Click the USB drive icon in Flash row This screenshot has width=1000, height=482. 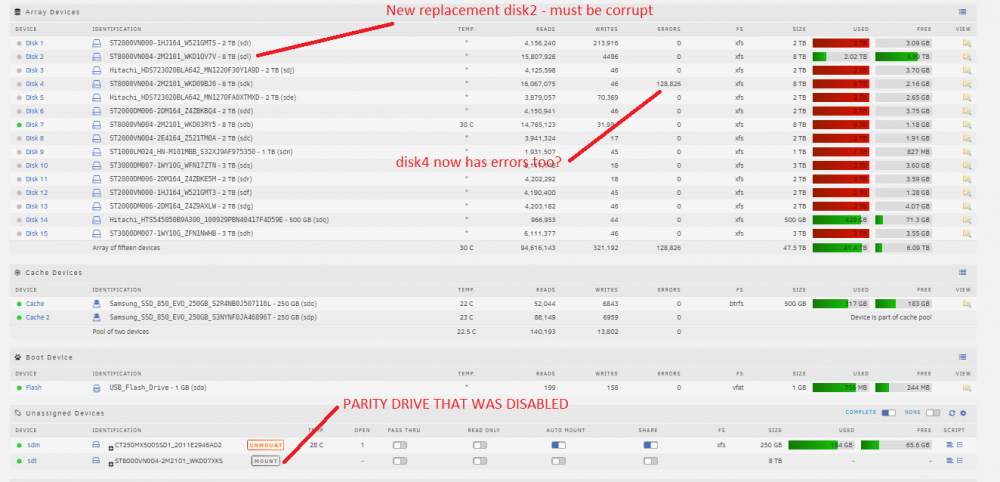[x=97, y=388]
